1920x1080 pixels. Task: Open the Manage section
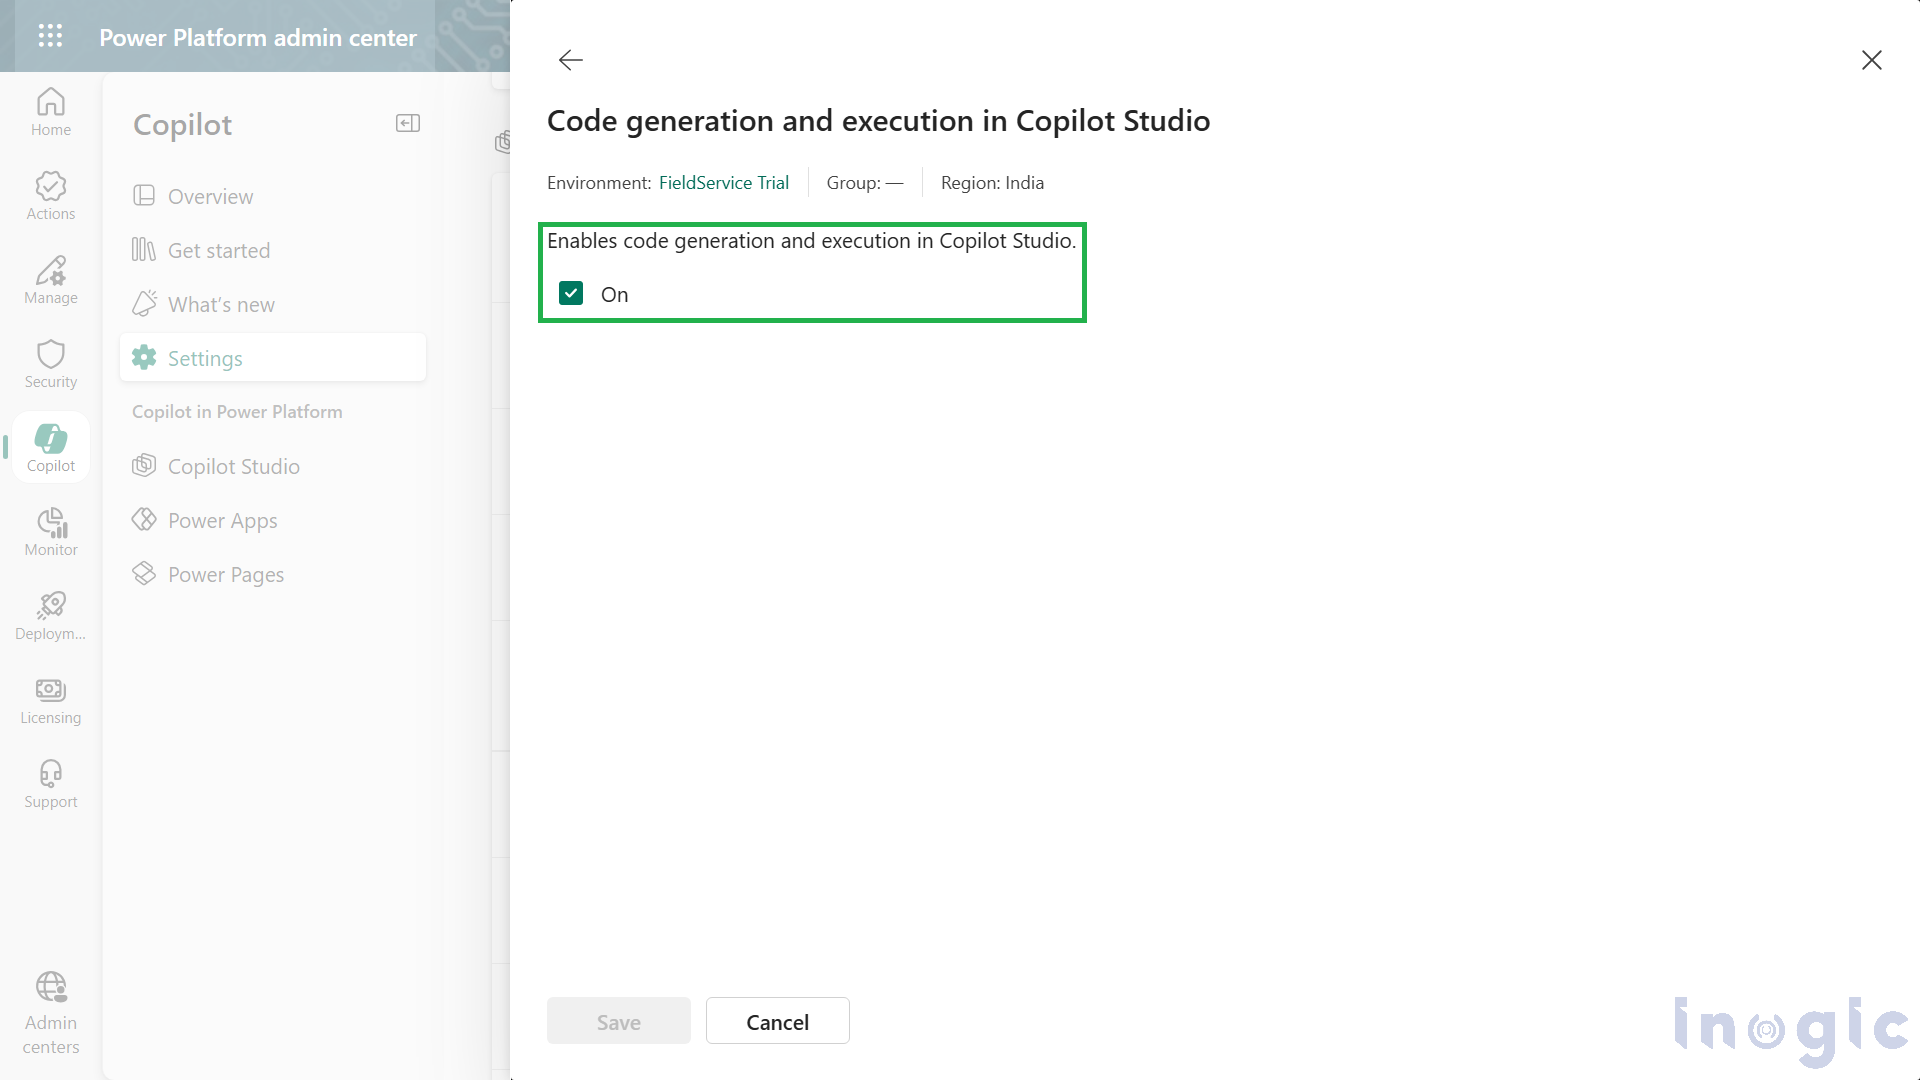50,280
